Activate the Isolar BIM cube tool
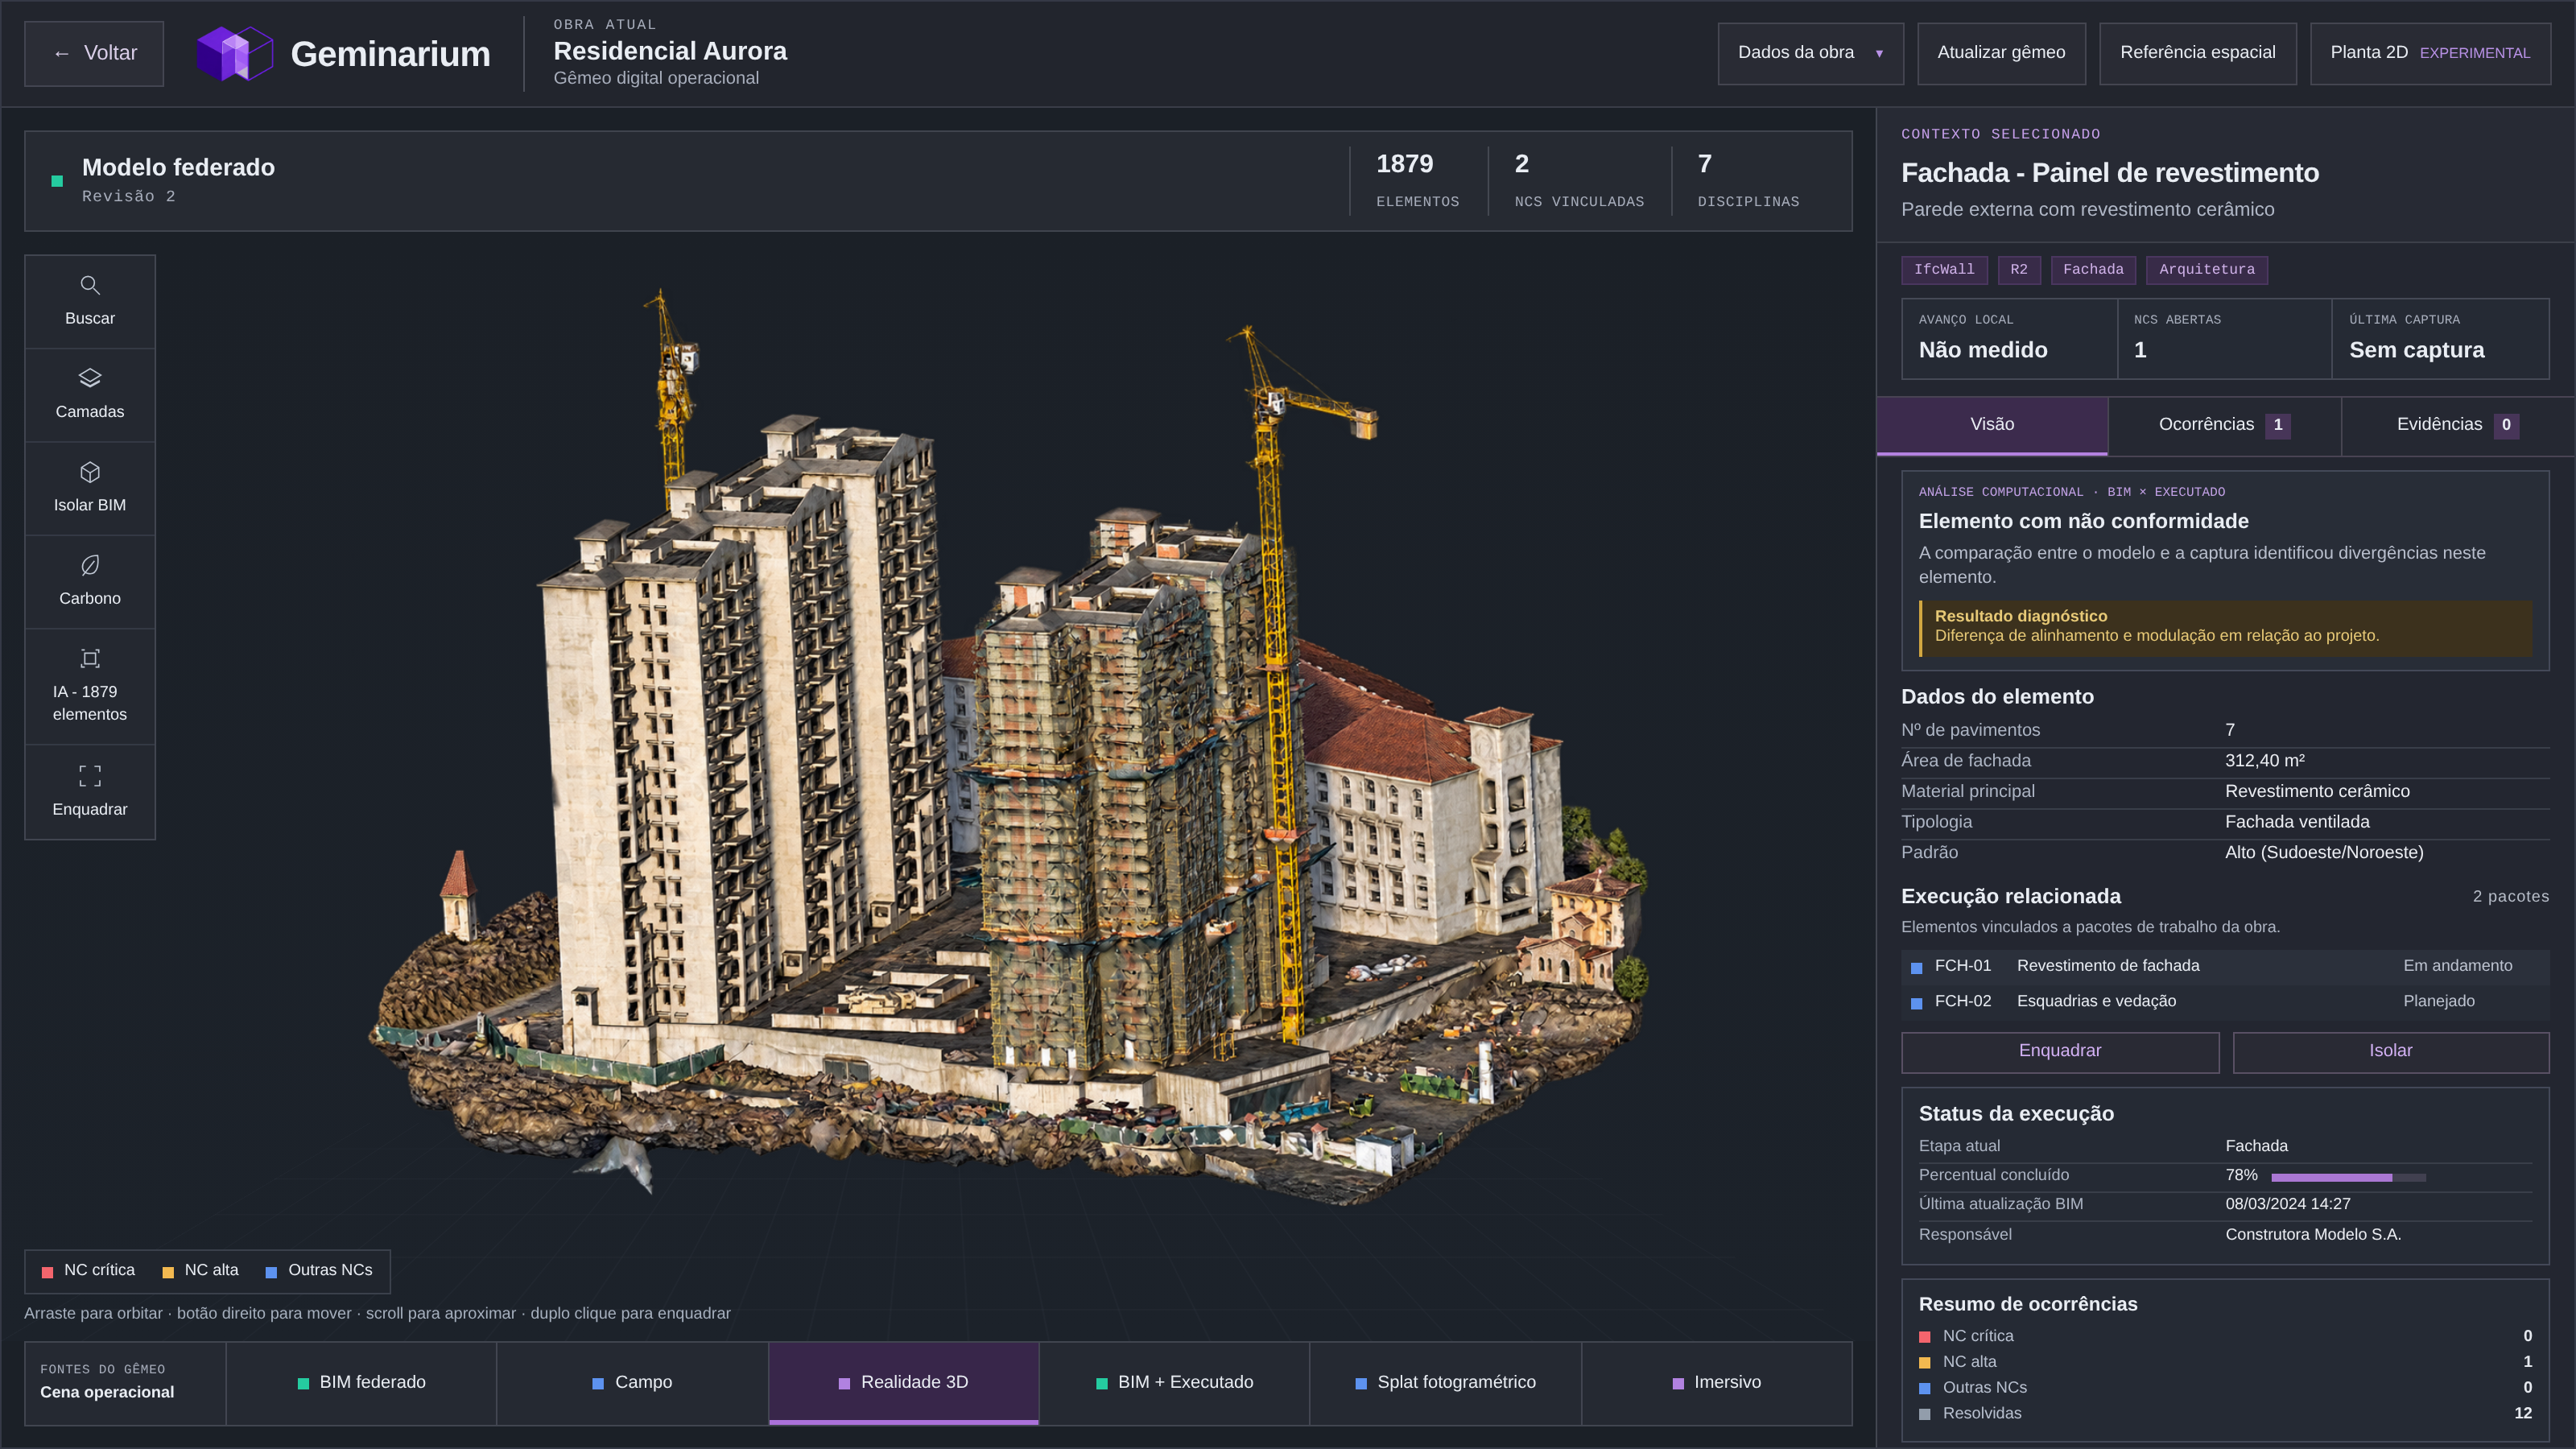 pyautogui.click(x=90, y=488)
